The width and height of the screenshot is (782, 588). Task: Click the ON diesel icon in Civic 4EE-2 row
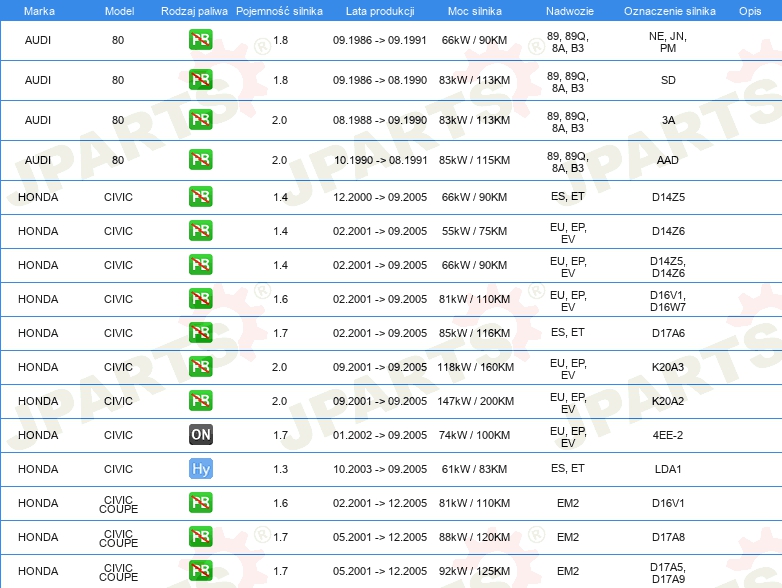coord(201,434)
